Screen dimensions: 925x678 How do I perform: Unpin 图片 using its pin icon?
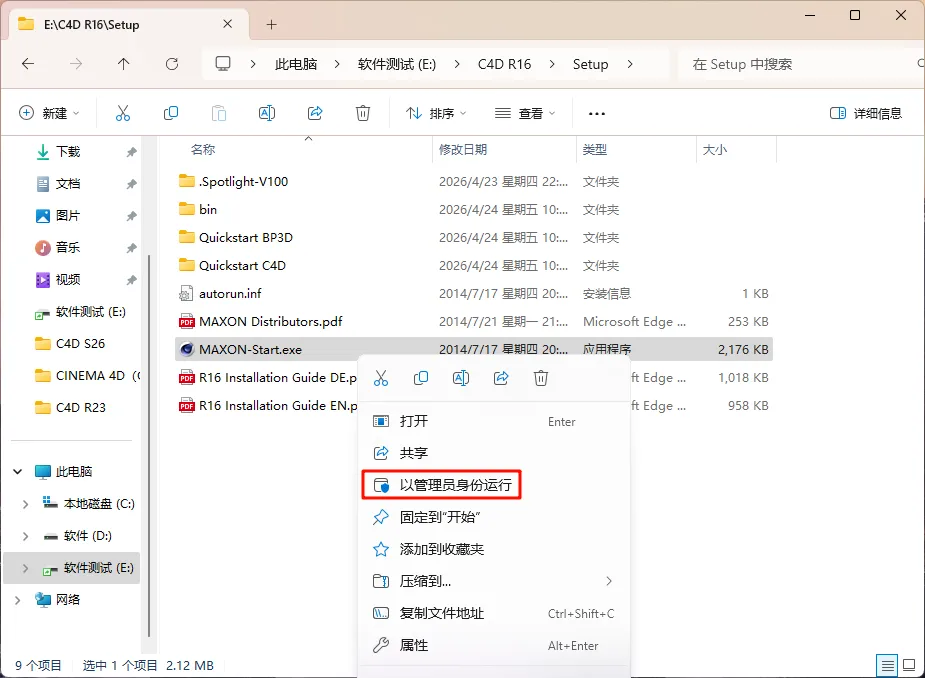(x=131, y=216)
